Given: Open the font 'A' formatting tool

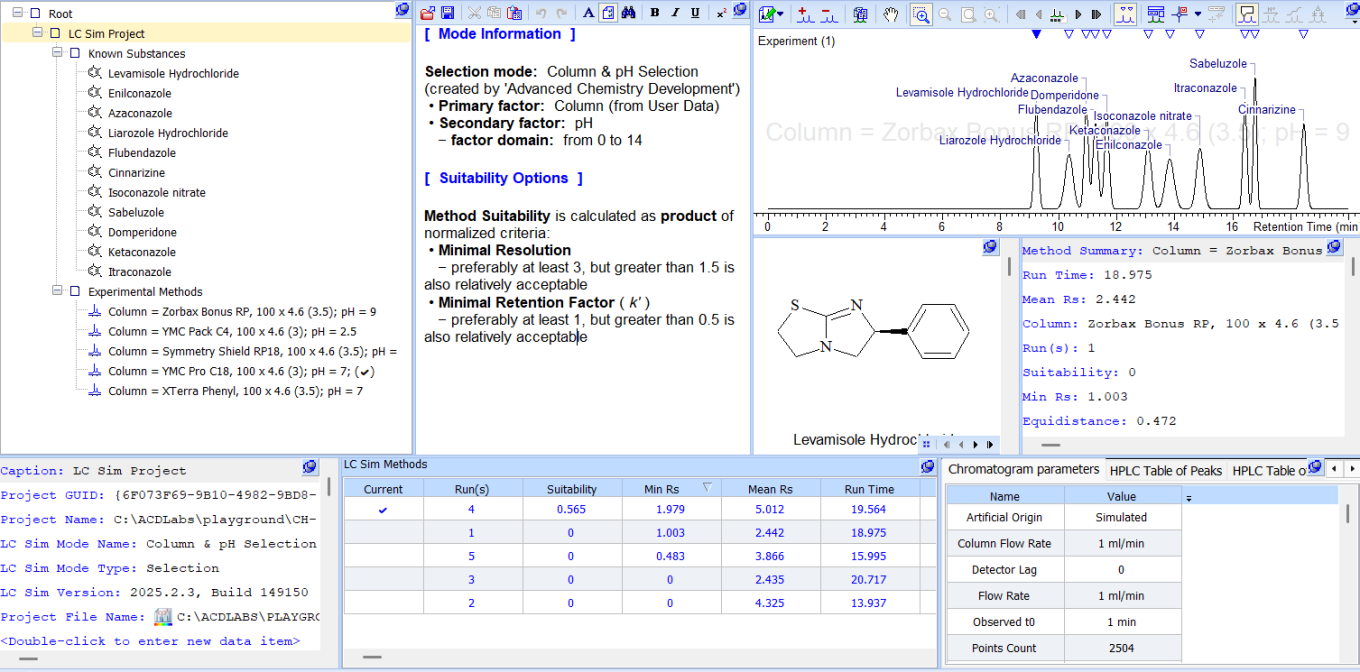Looking at the screenshot, I should tap(588, 13).
